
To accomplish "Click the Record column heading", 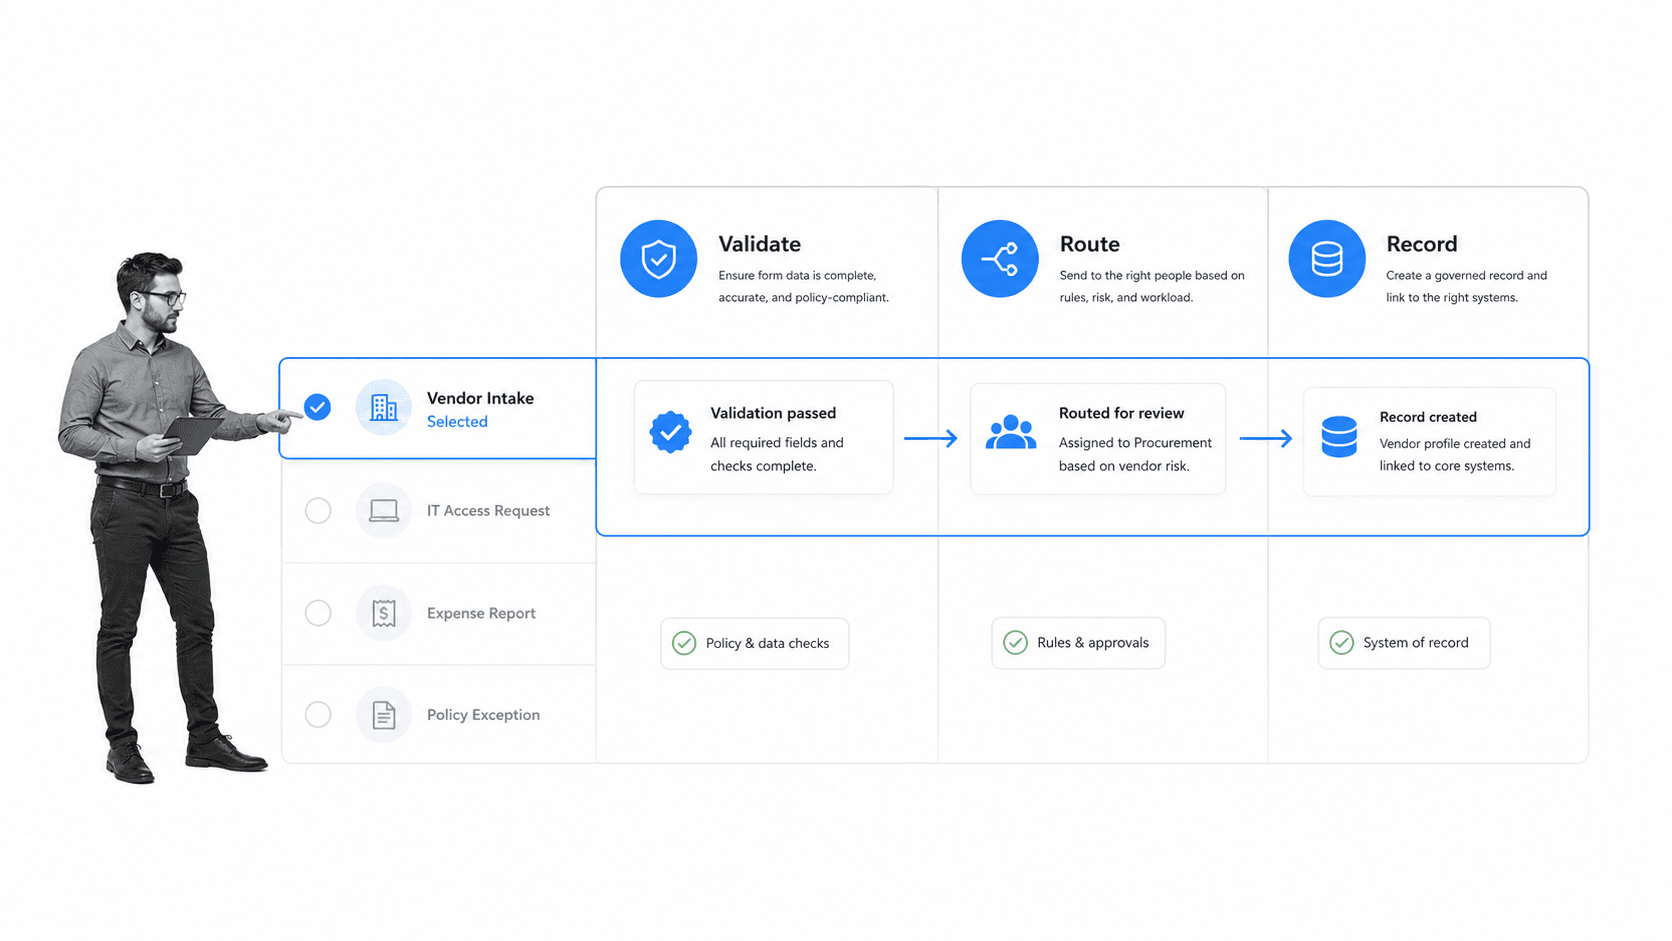I will click(1422, 244).
